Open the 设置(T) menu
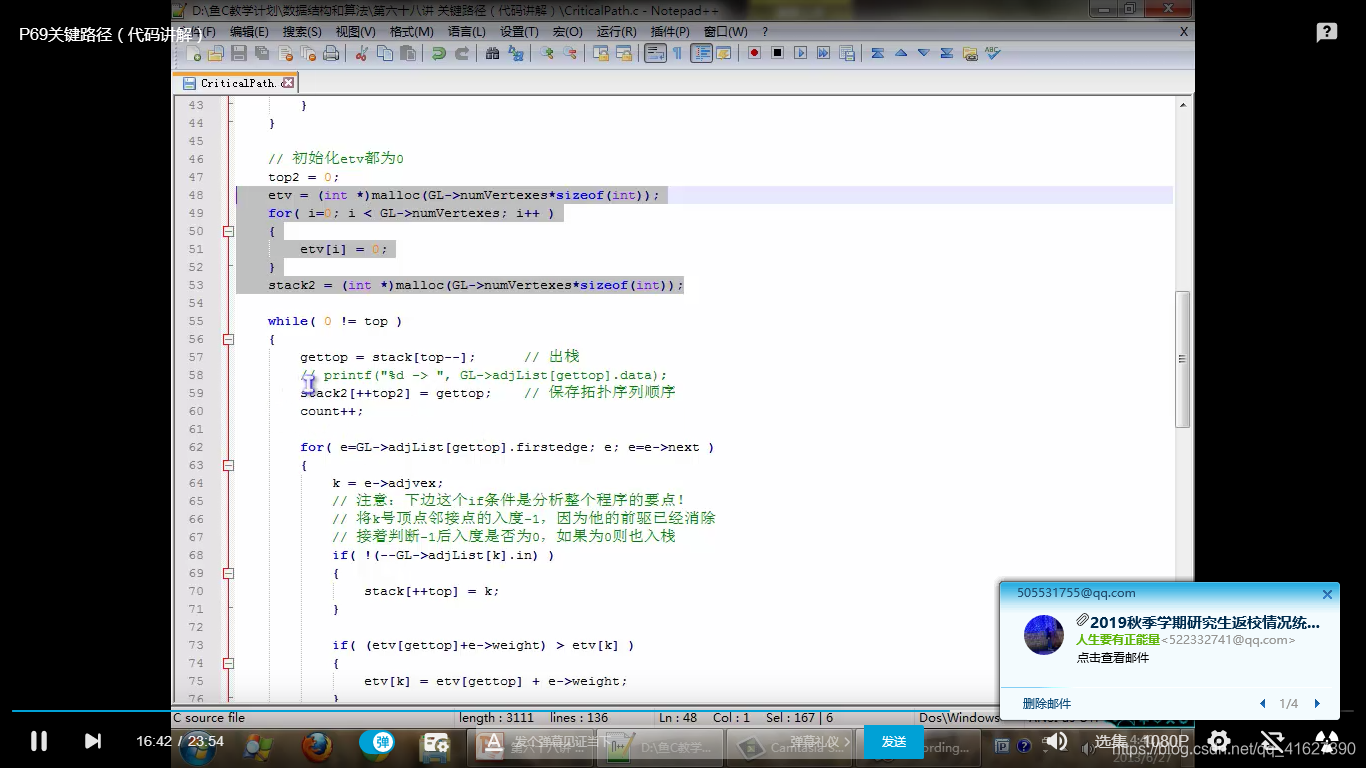The height and width of the screenshot is (768, 1366). point(519,32)
